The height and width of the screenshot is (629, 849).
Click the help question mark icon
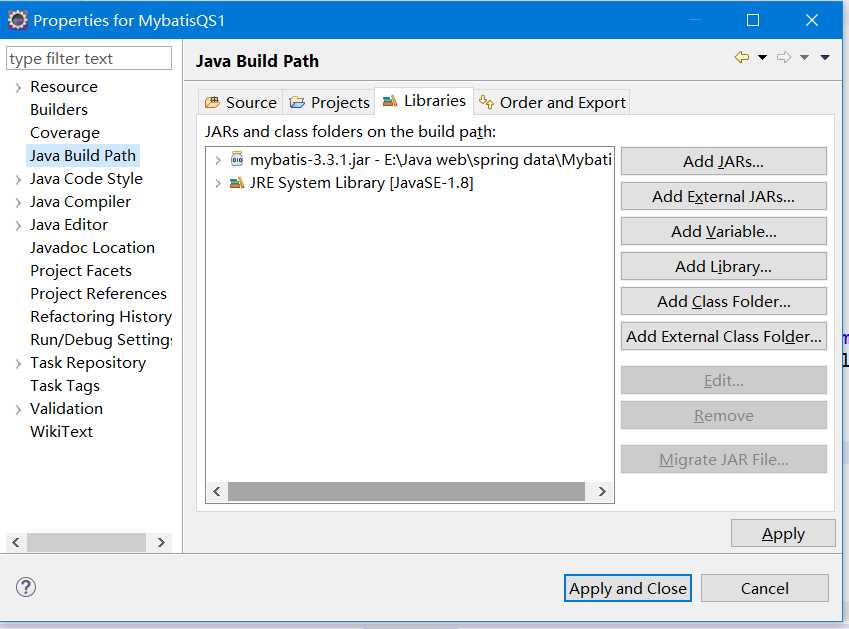pos(26,587)
